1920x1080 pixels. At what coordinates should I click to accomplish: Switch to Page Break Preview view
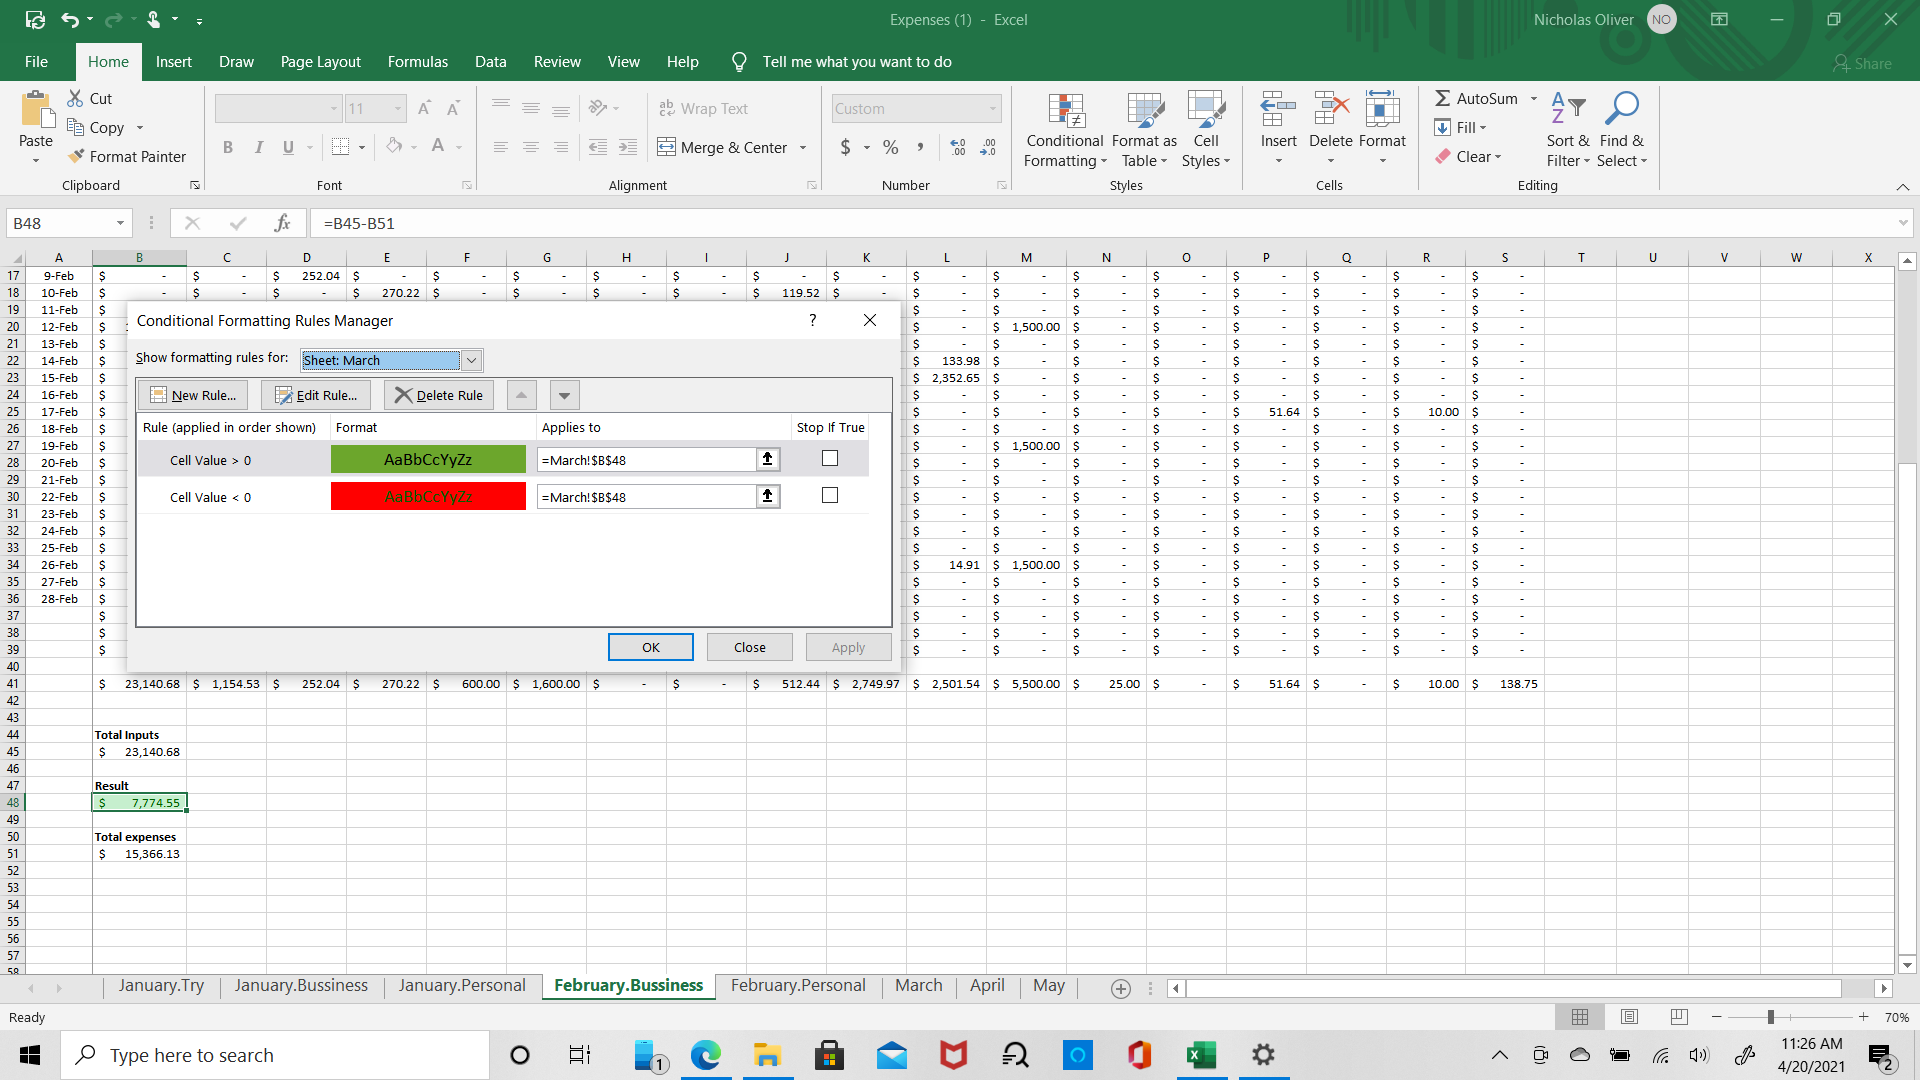(1678, 1017)
